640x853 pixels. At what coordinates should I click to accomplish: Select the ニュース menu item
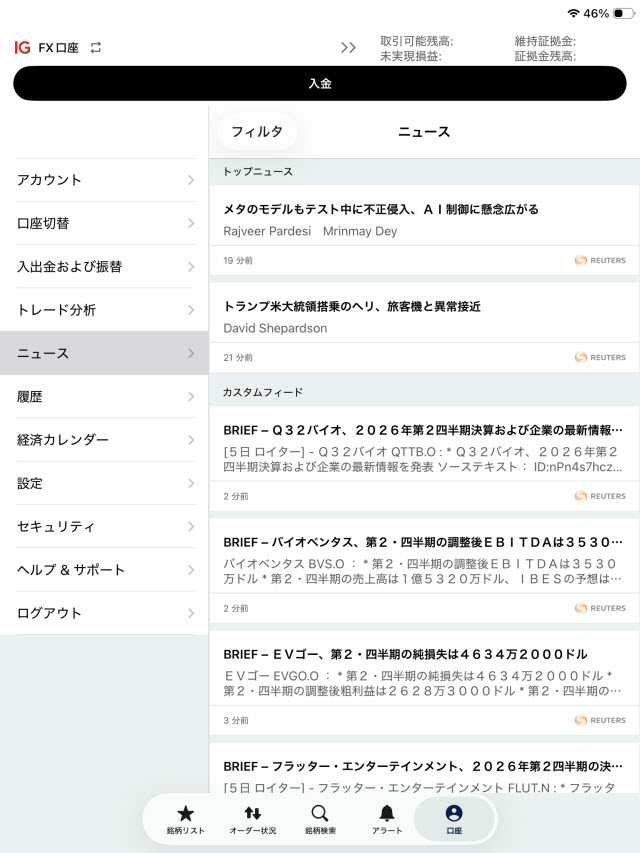tap(104, 353)
